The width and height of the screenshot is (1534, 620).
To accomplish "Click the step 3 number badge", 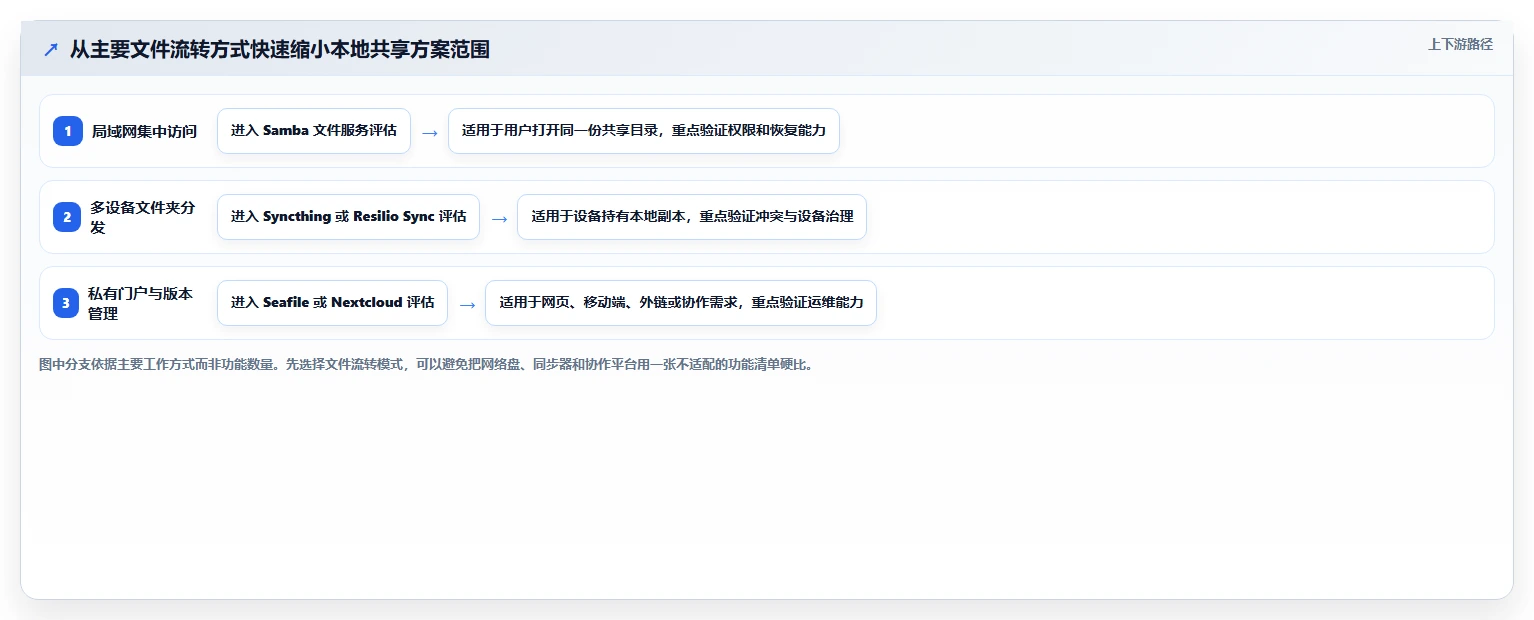I will tap(66, 303).
